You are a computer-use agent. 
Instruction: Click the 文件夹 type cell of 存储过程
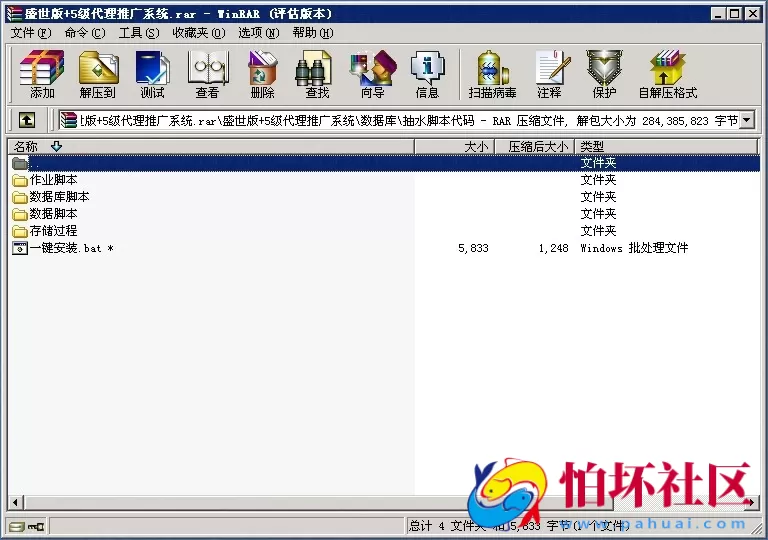tap(598, 231)
